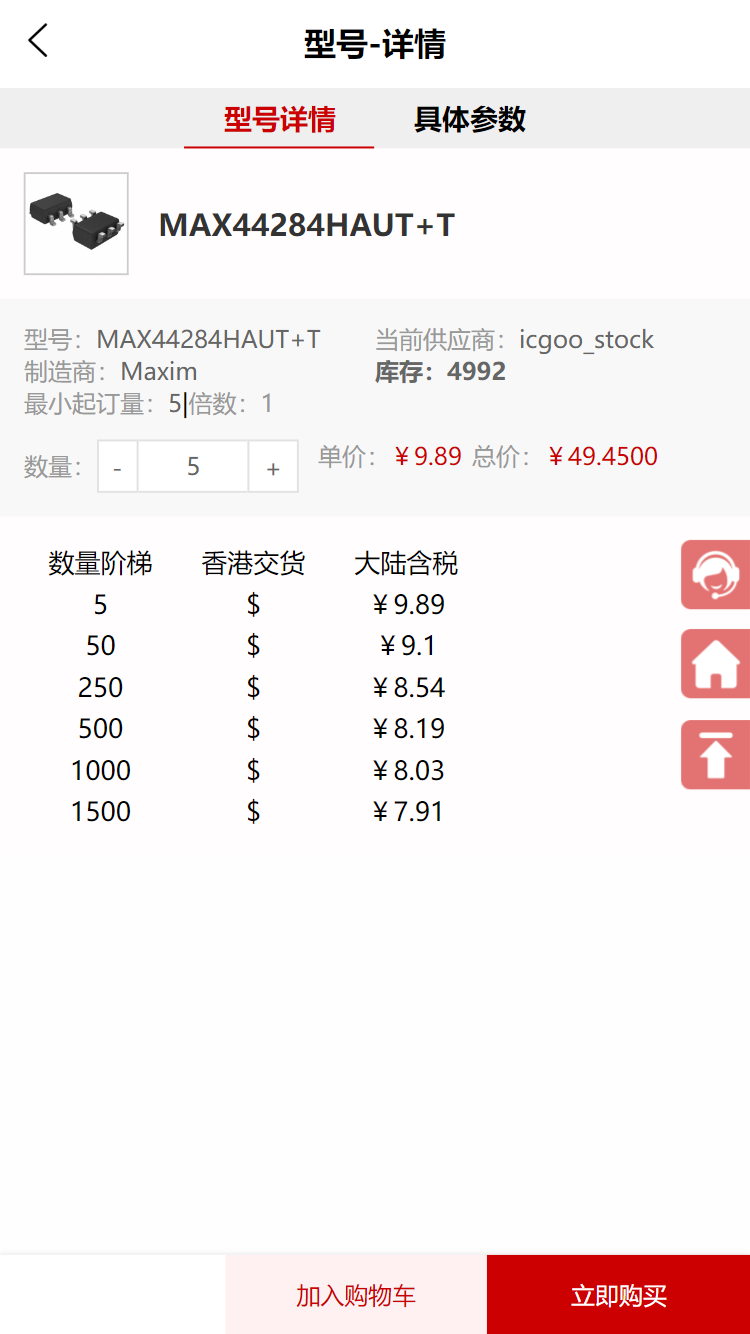750x1334 pixels.
Task: Click supplier name icgoo_stock
Action: [x=586, y=340]
